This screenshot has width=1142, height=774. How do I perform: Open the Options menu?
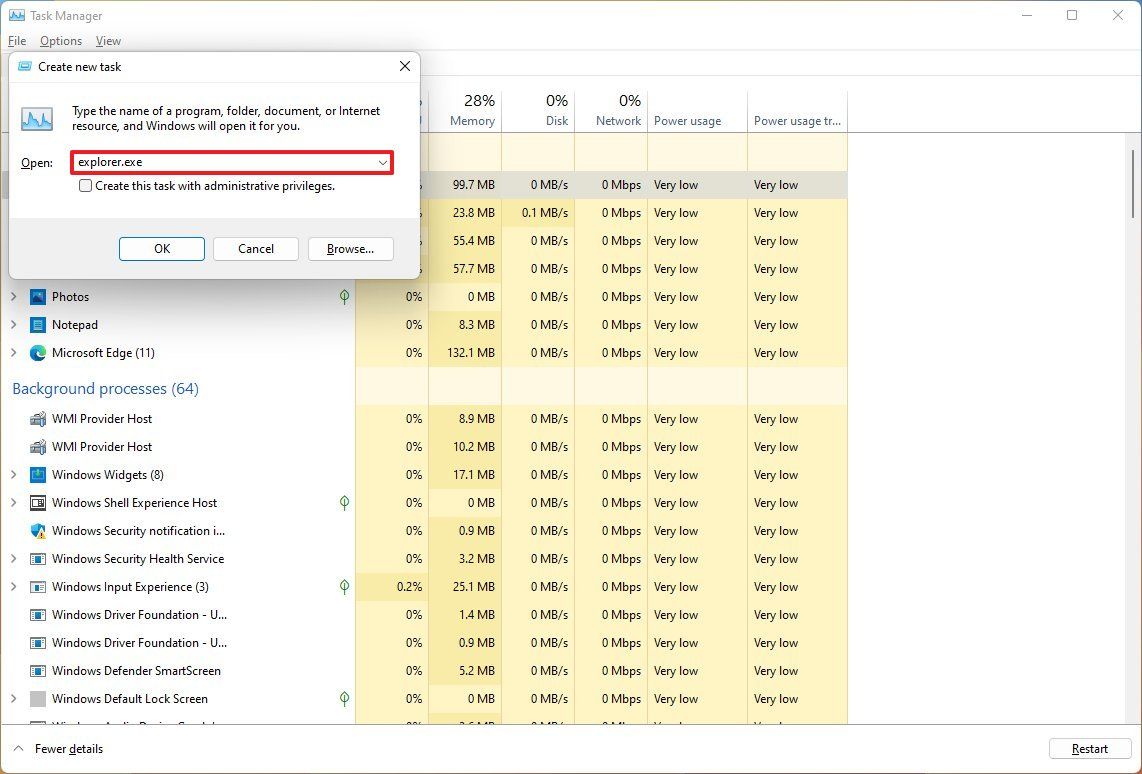(60, 40)
